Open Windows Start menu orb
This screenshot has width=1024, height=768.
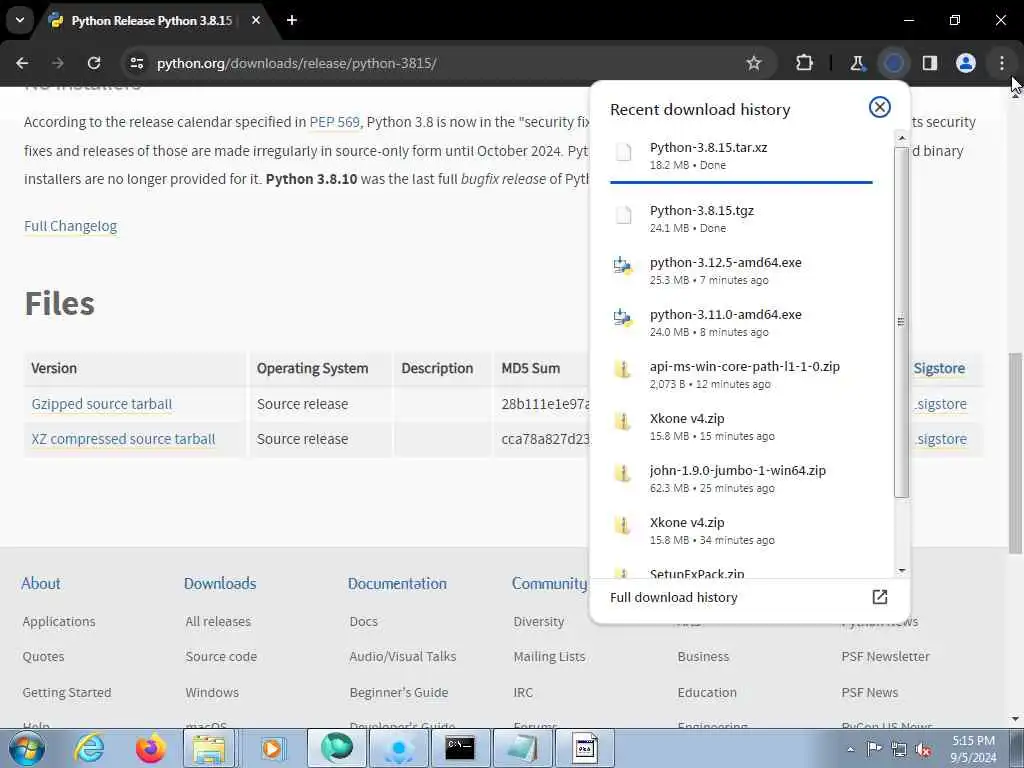click(x=27, y=748)
